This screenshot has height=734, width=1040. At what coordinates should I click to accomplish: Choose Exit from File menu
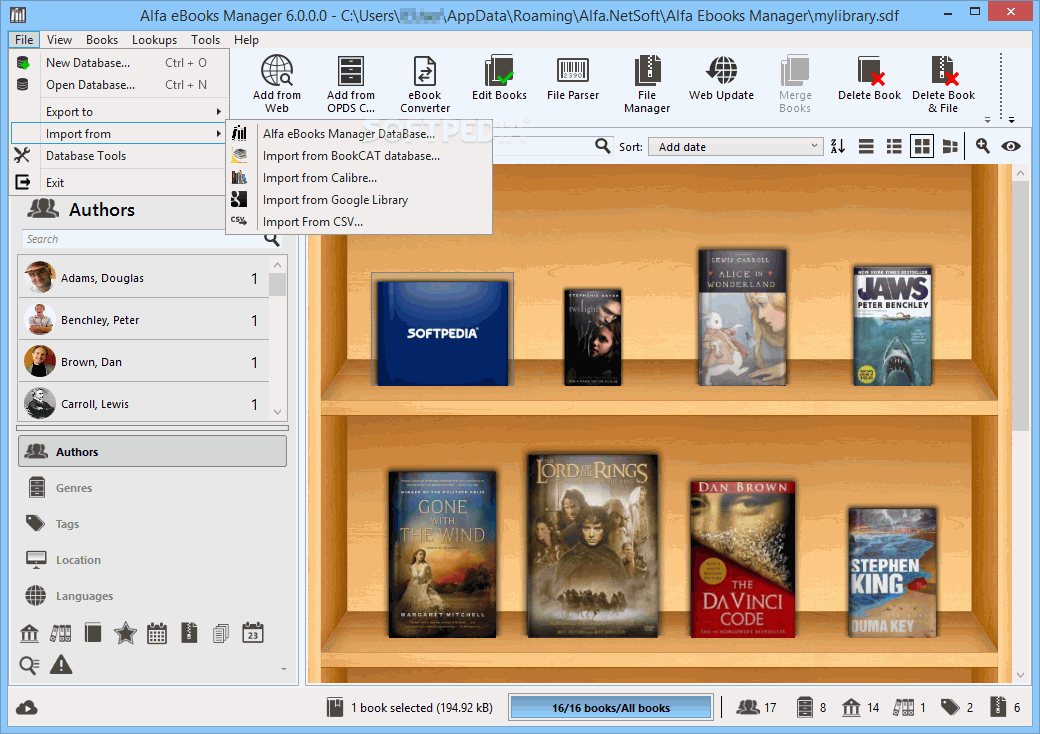click(119, 182)
